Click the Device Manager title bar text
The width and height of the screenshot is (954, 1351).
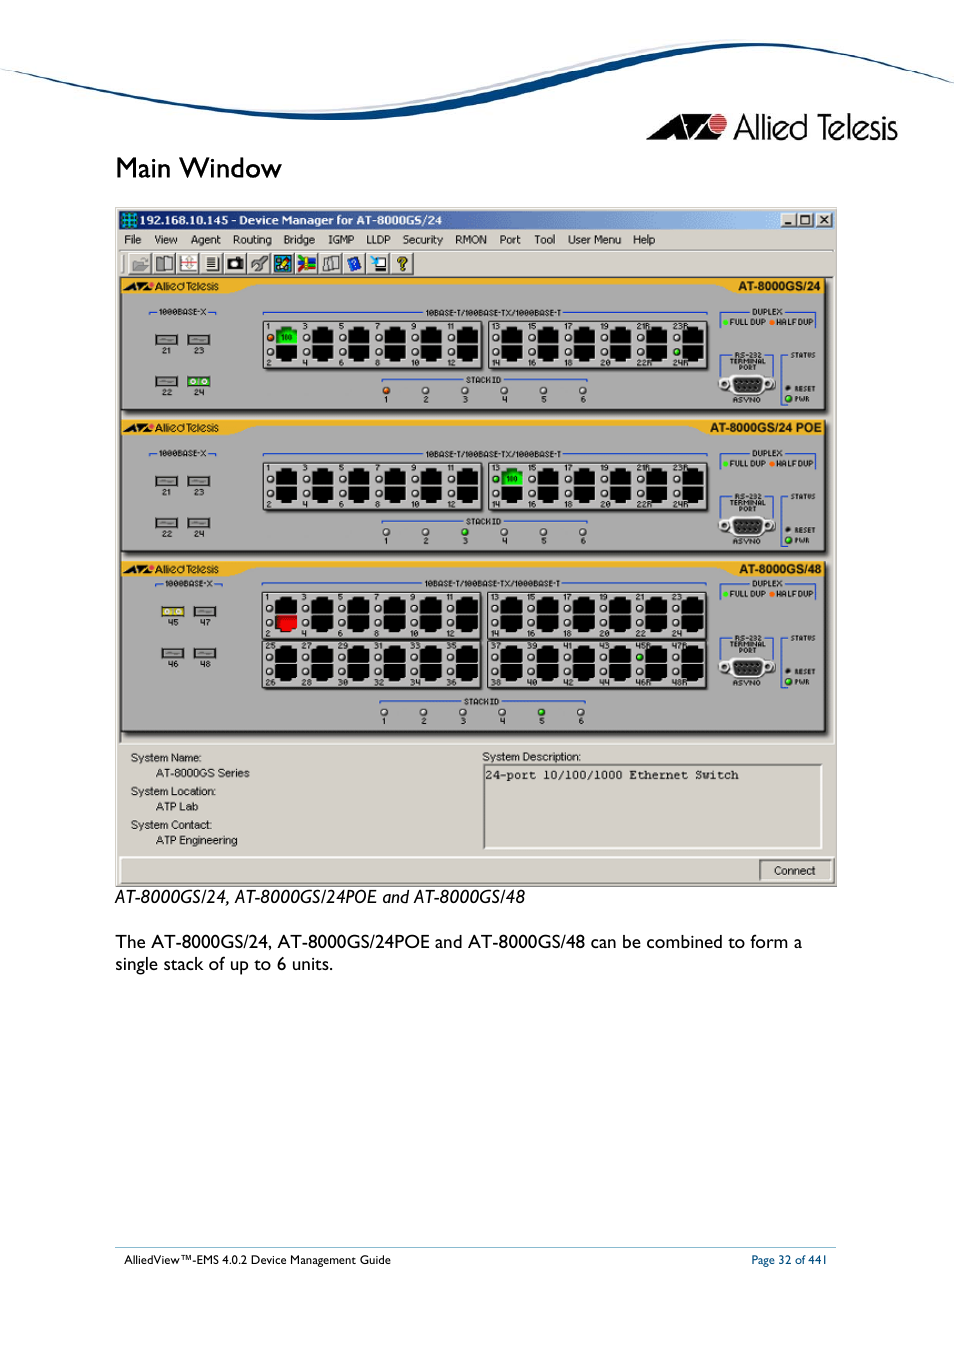coord(290,220)
